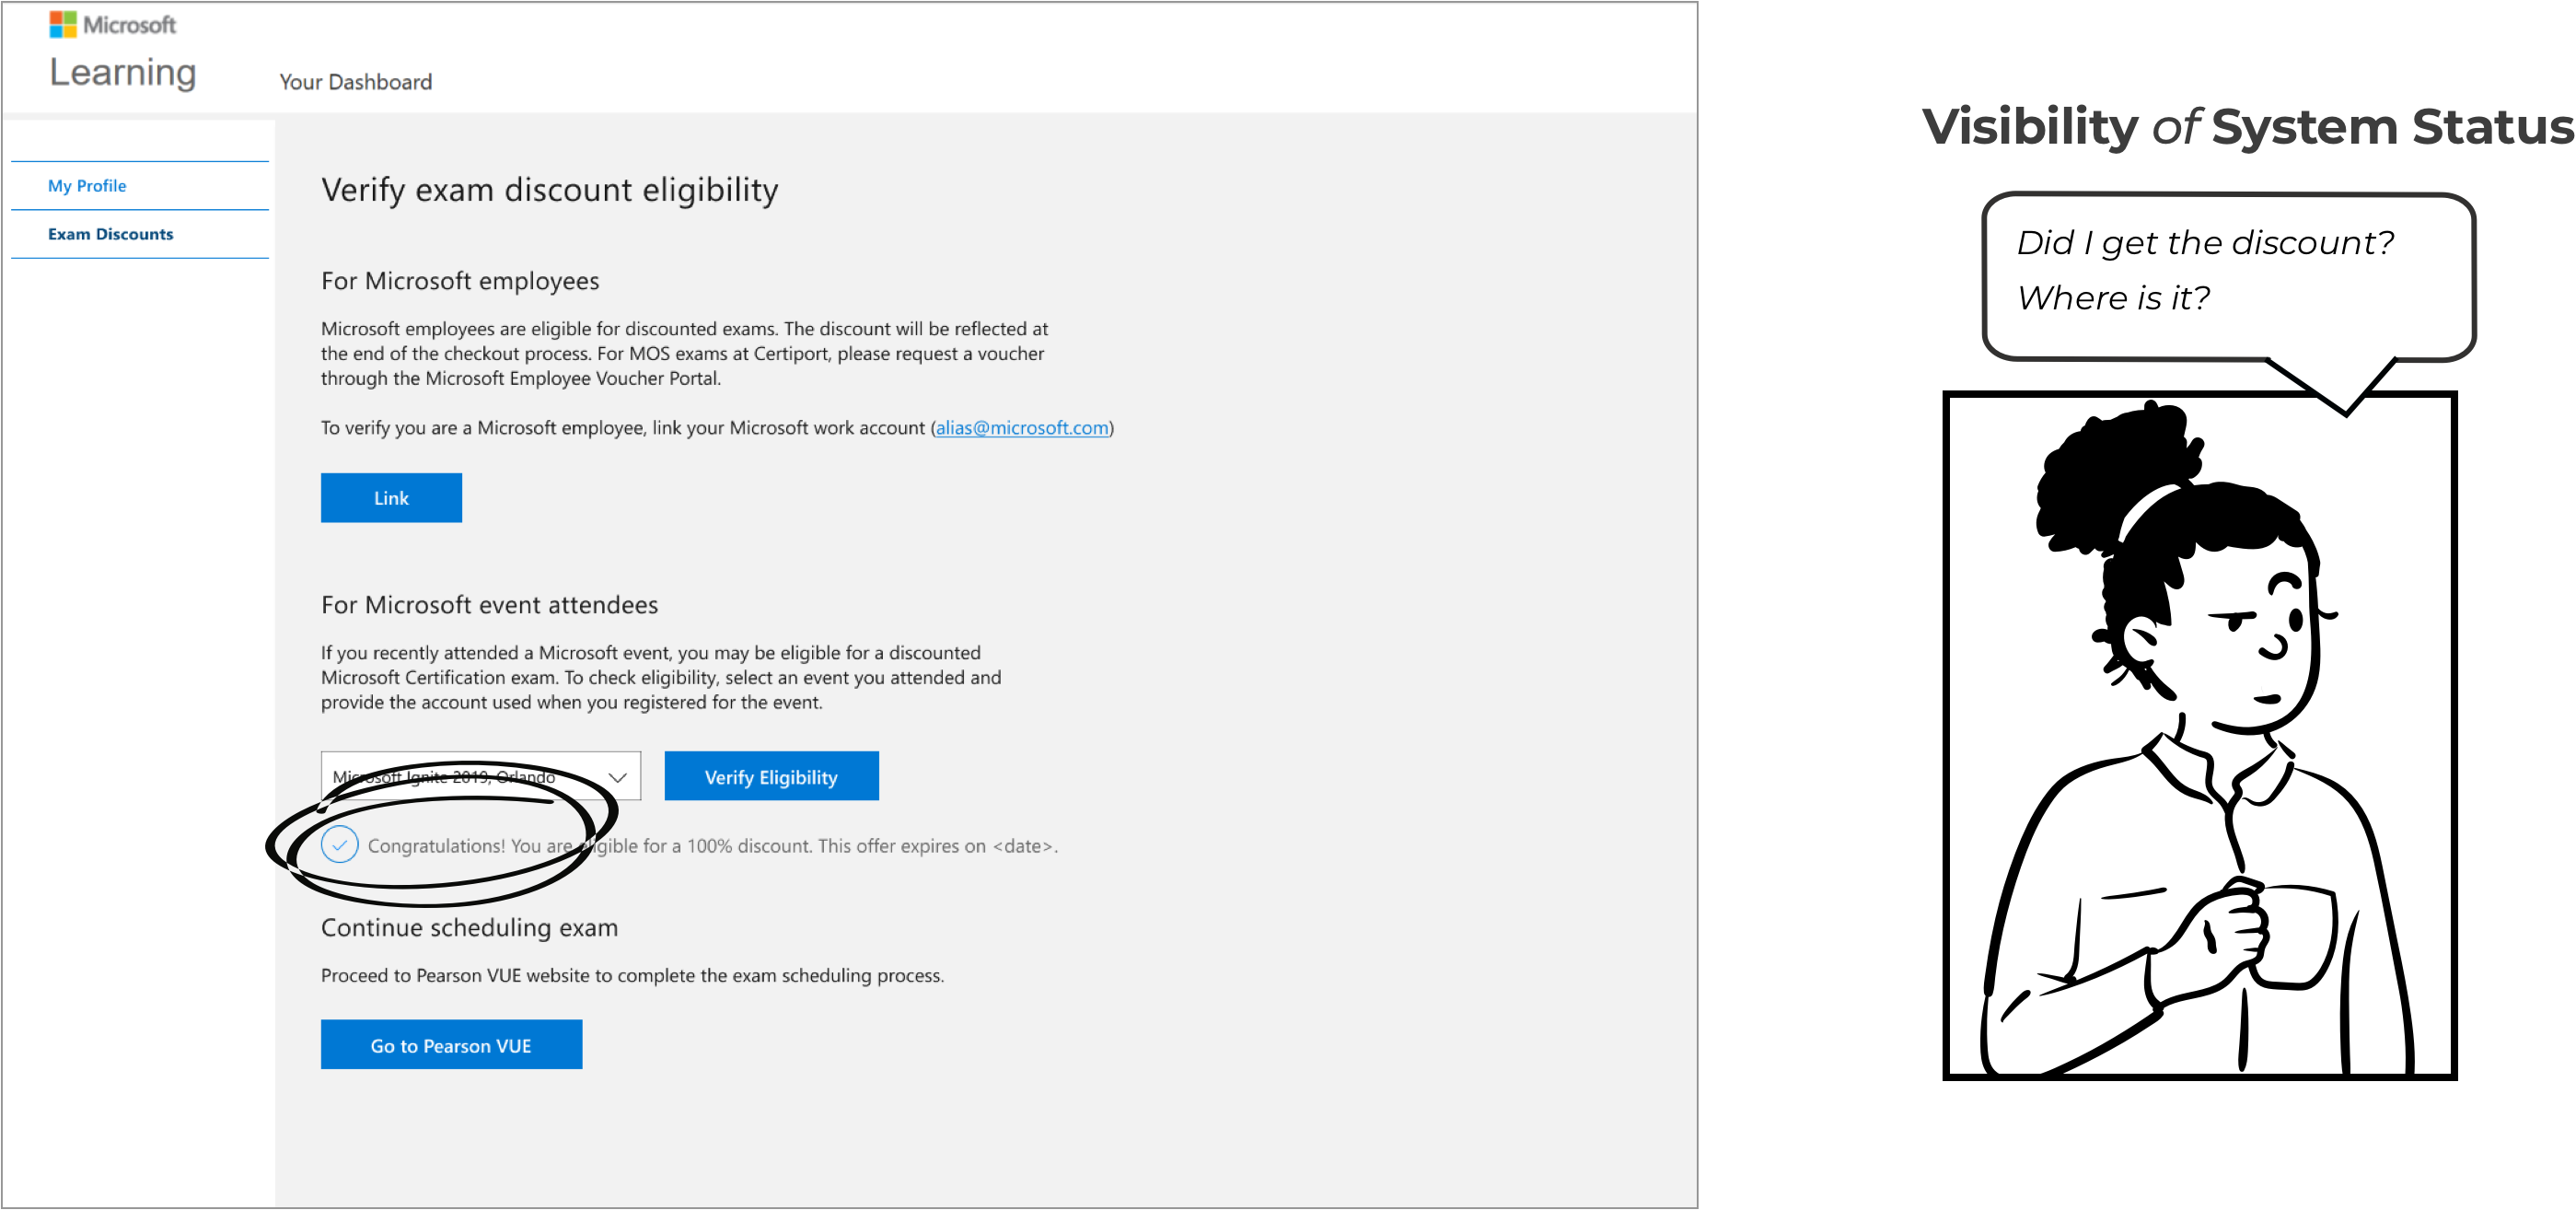The width and height of the screenshot is (2576, 1210).
Task: Click the 'Did I get the discount?' speech bubble
Action: (x=2228, y=278)
